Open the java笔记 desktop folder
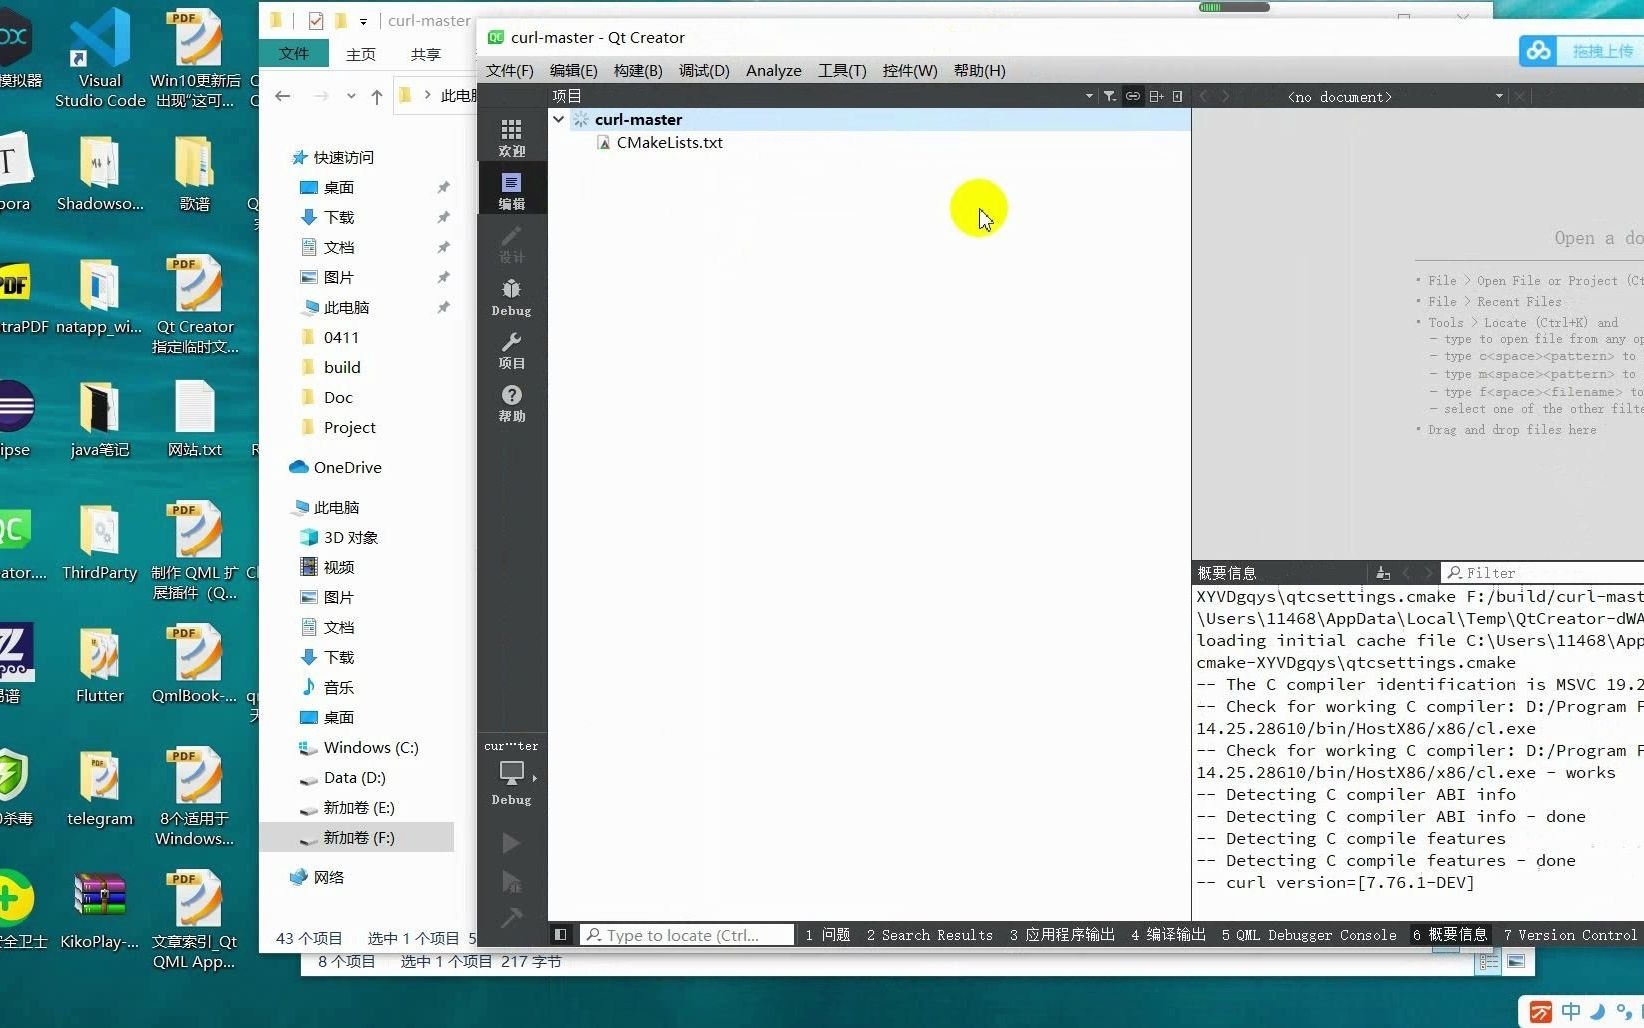1644x1028 pixels. click(x=99, y=420)
